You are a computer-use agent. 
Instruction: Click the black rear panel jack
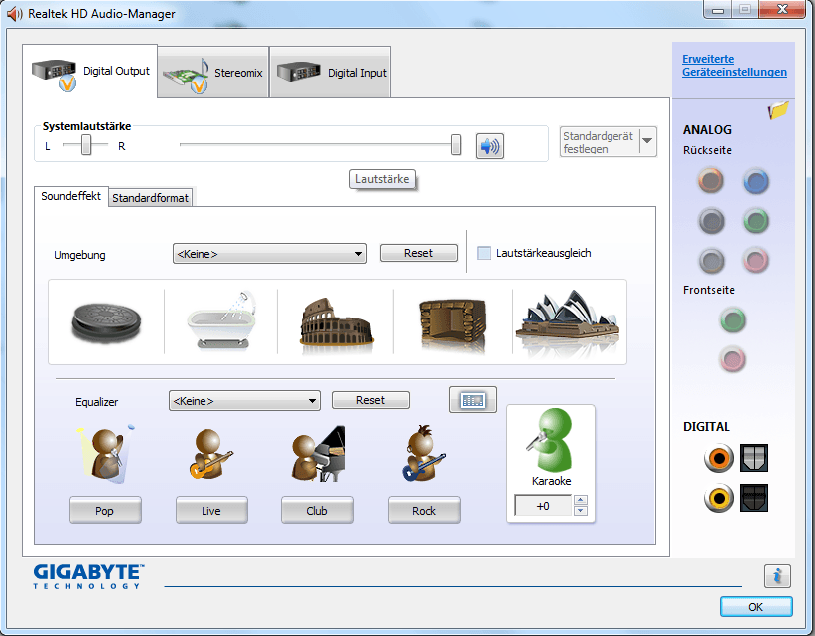coord(711,220)
